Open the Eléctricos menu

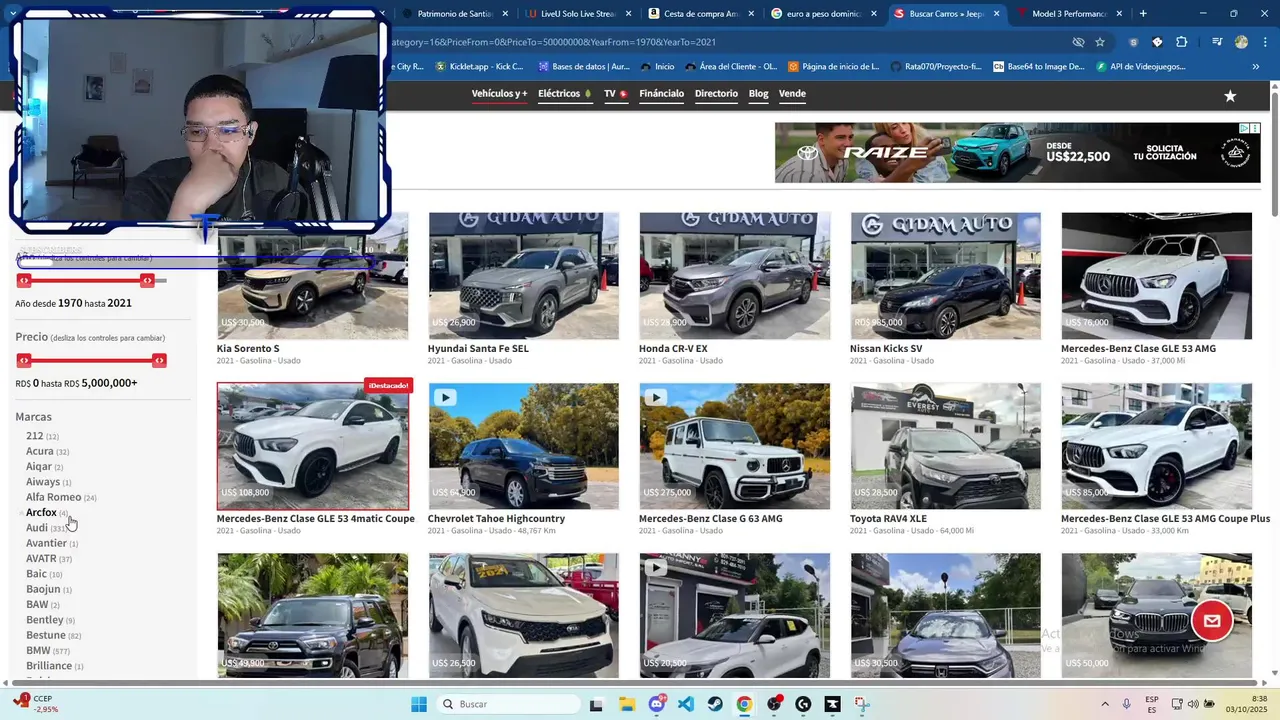click(x=565, y=94)
